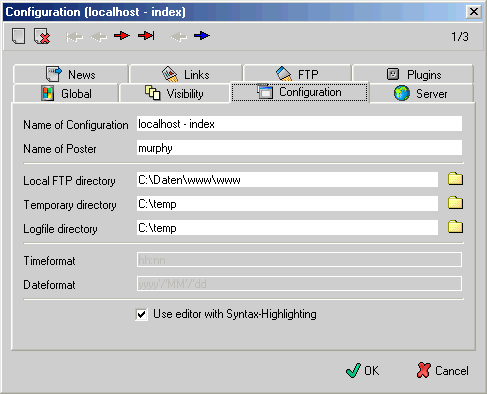Click the Temporary directory input field
The height and width of the screenshot is (394, 487).
tap(287, 204)
